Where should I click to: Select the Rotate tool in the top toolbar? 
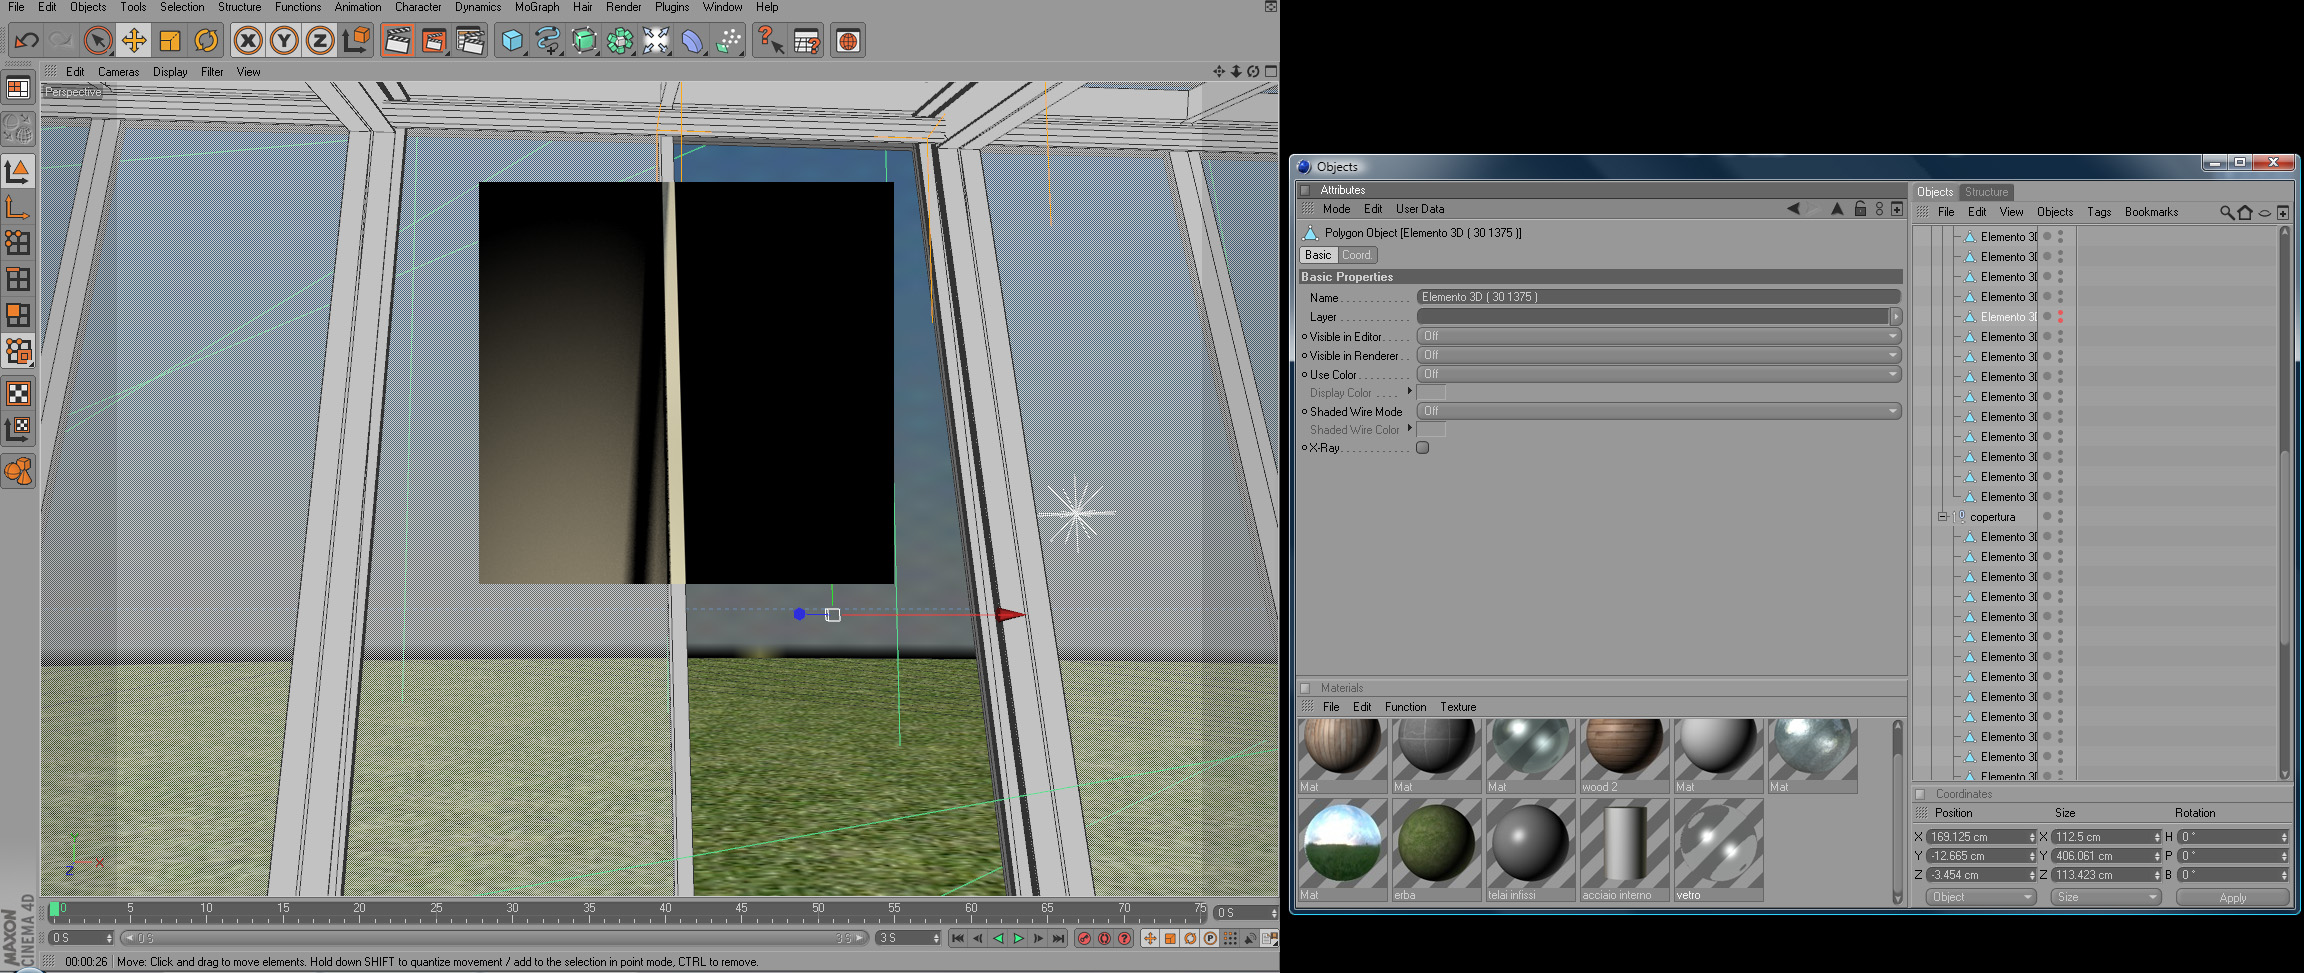click(x=206, y=41)
